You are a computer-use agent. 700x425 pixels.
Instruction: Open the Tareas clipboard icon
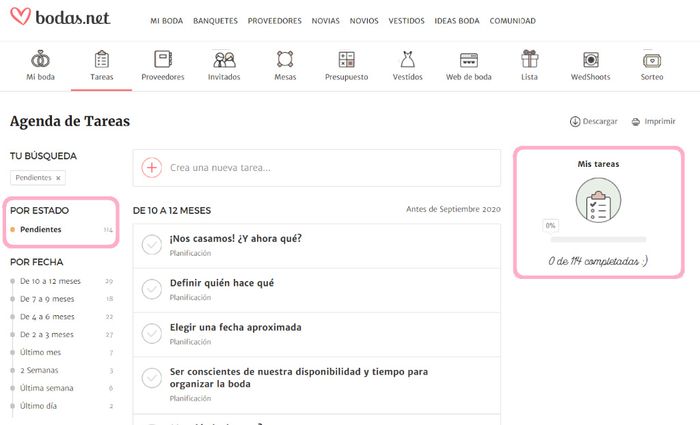coord(102,59)
